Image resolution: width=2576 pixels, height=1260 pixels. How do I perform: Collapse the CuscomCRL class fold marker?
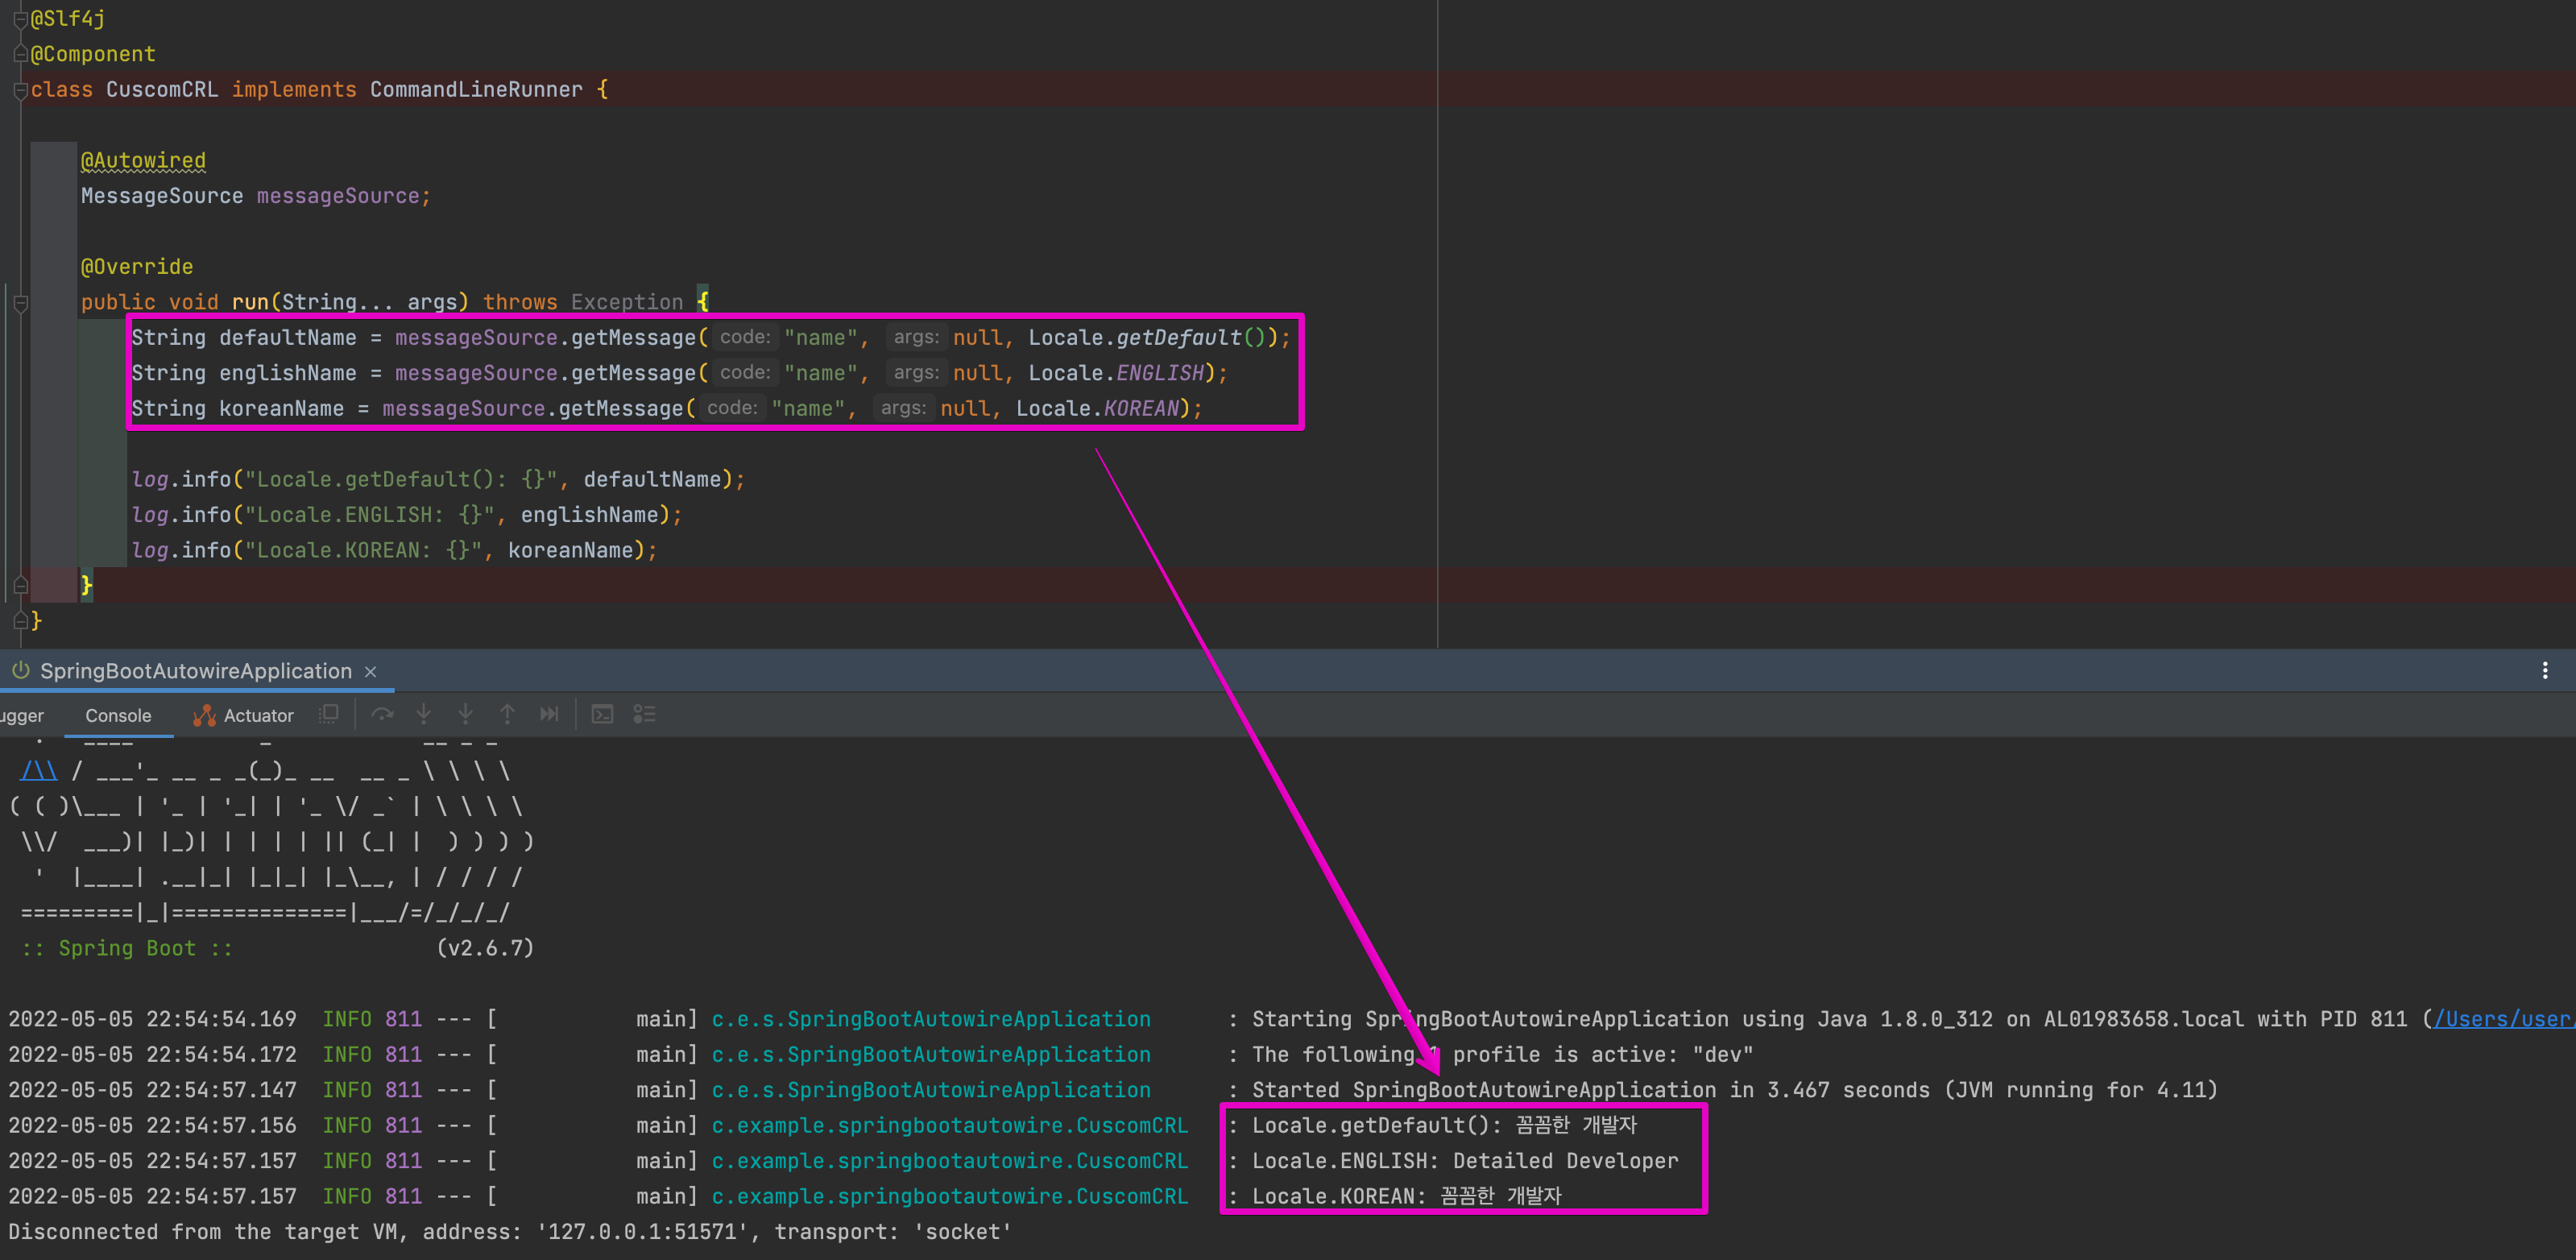pyautogui.click(x=20, y=90)
